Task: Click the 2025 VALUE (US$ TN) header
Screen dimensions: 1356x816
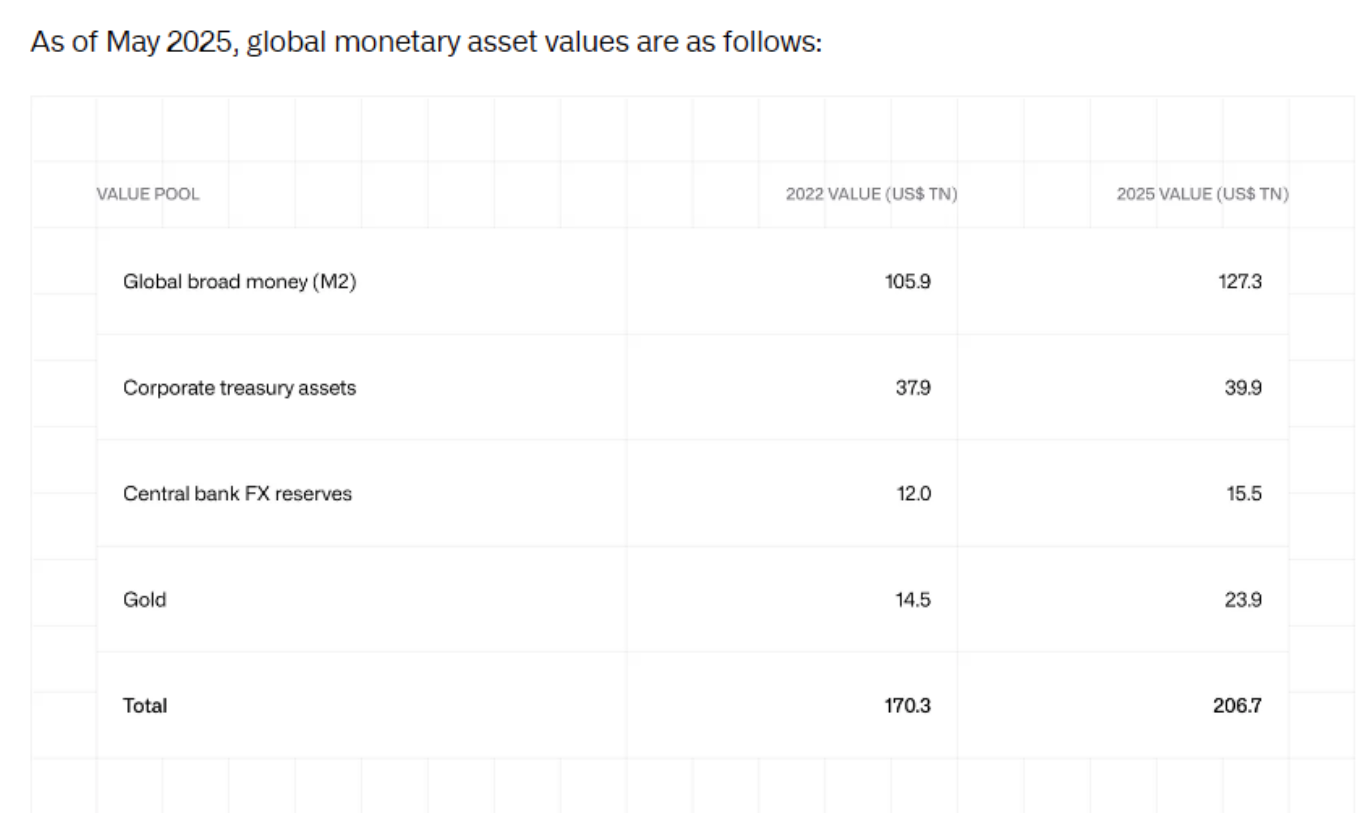Action: pos(1202,194)
